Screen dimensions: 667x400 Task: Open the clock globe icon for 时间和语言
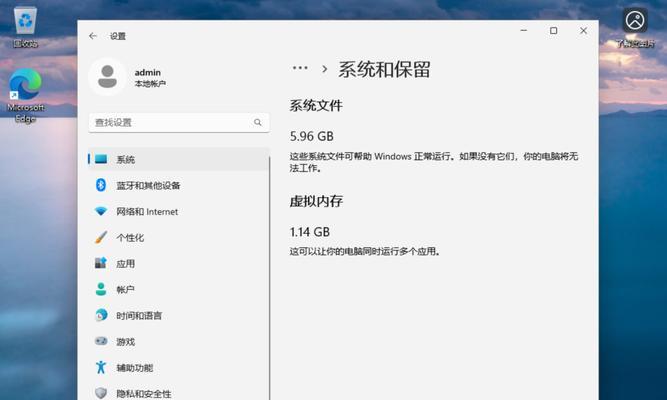[101, 315]
